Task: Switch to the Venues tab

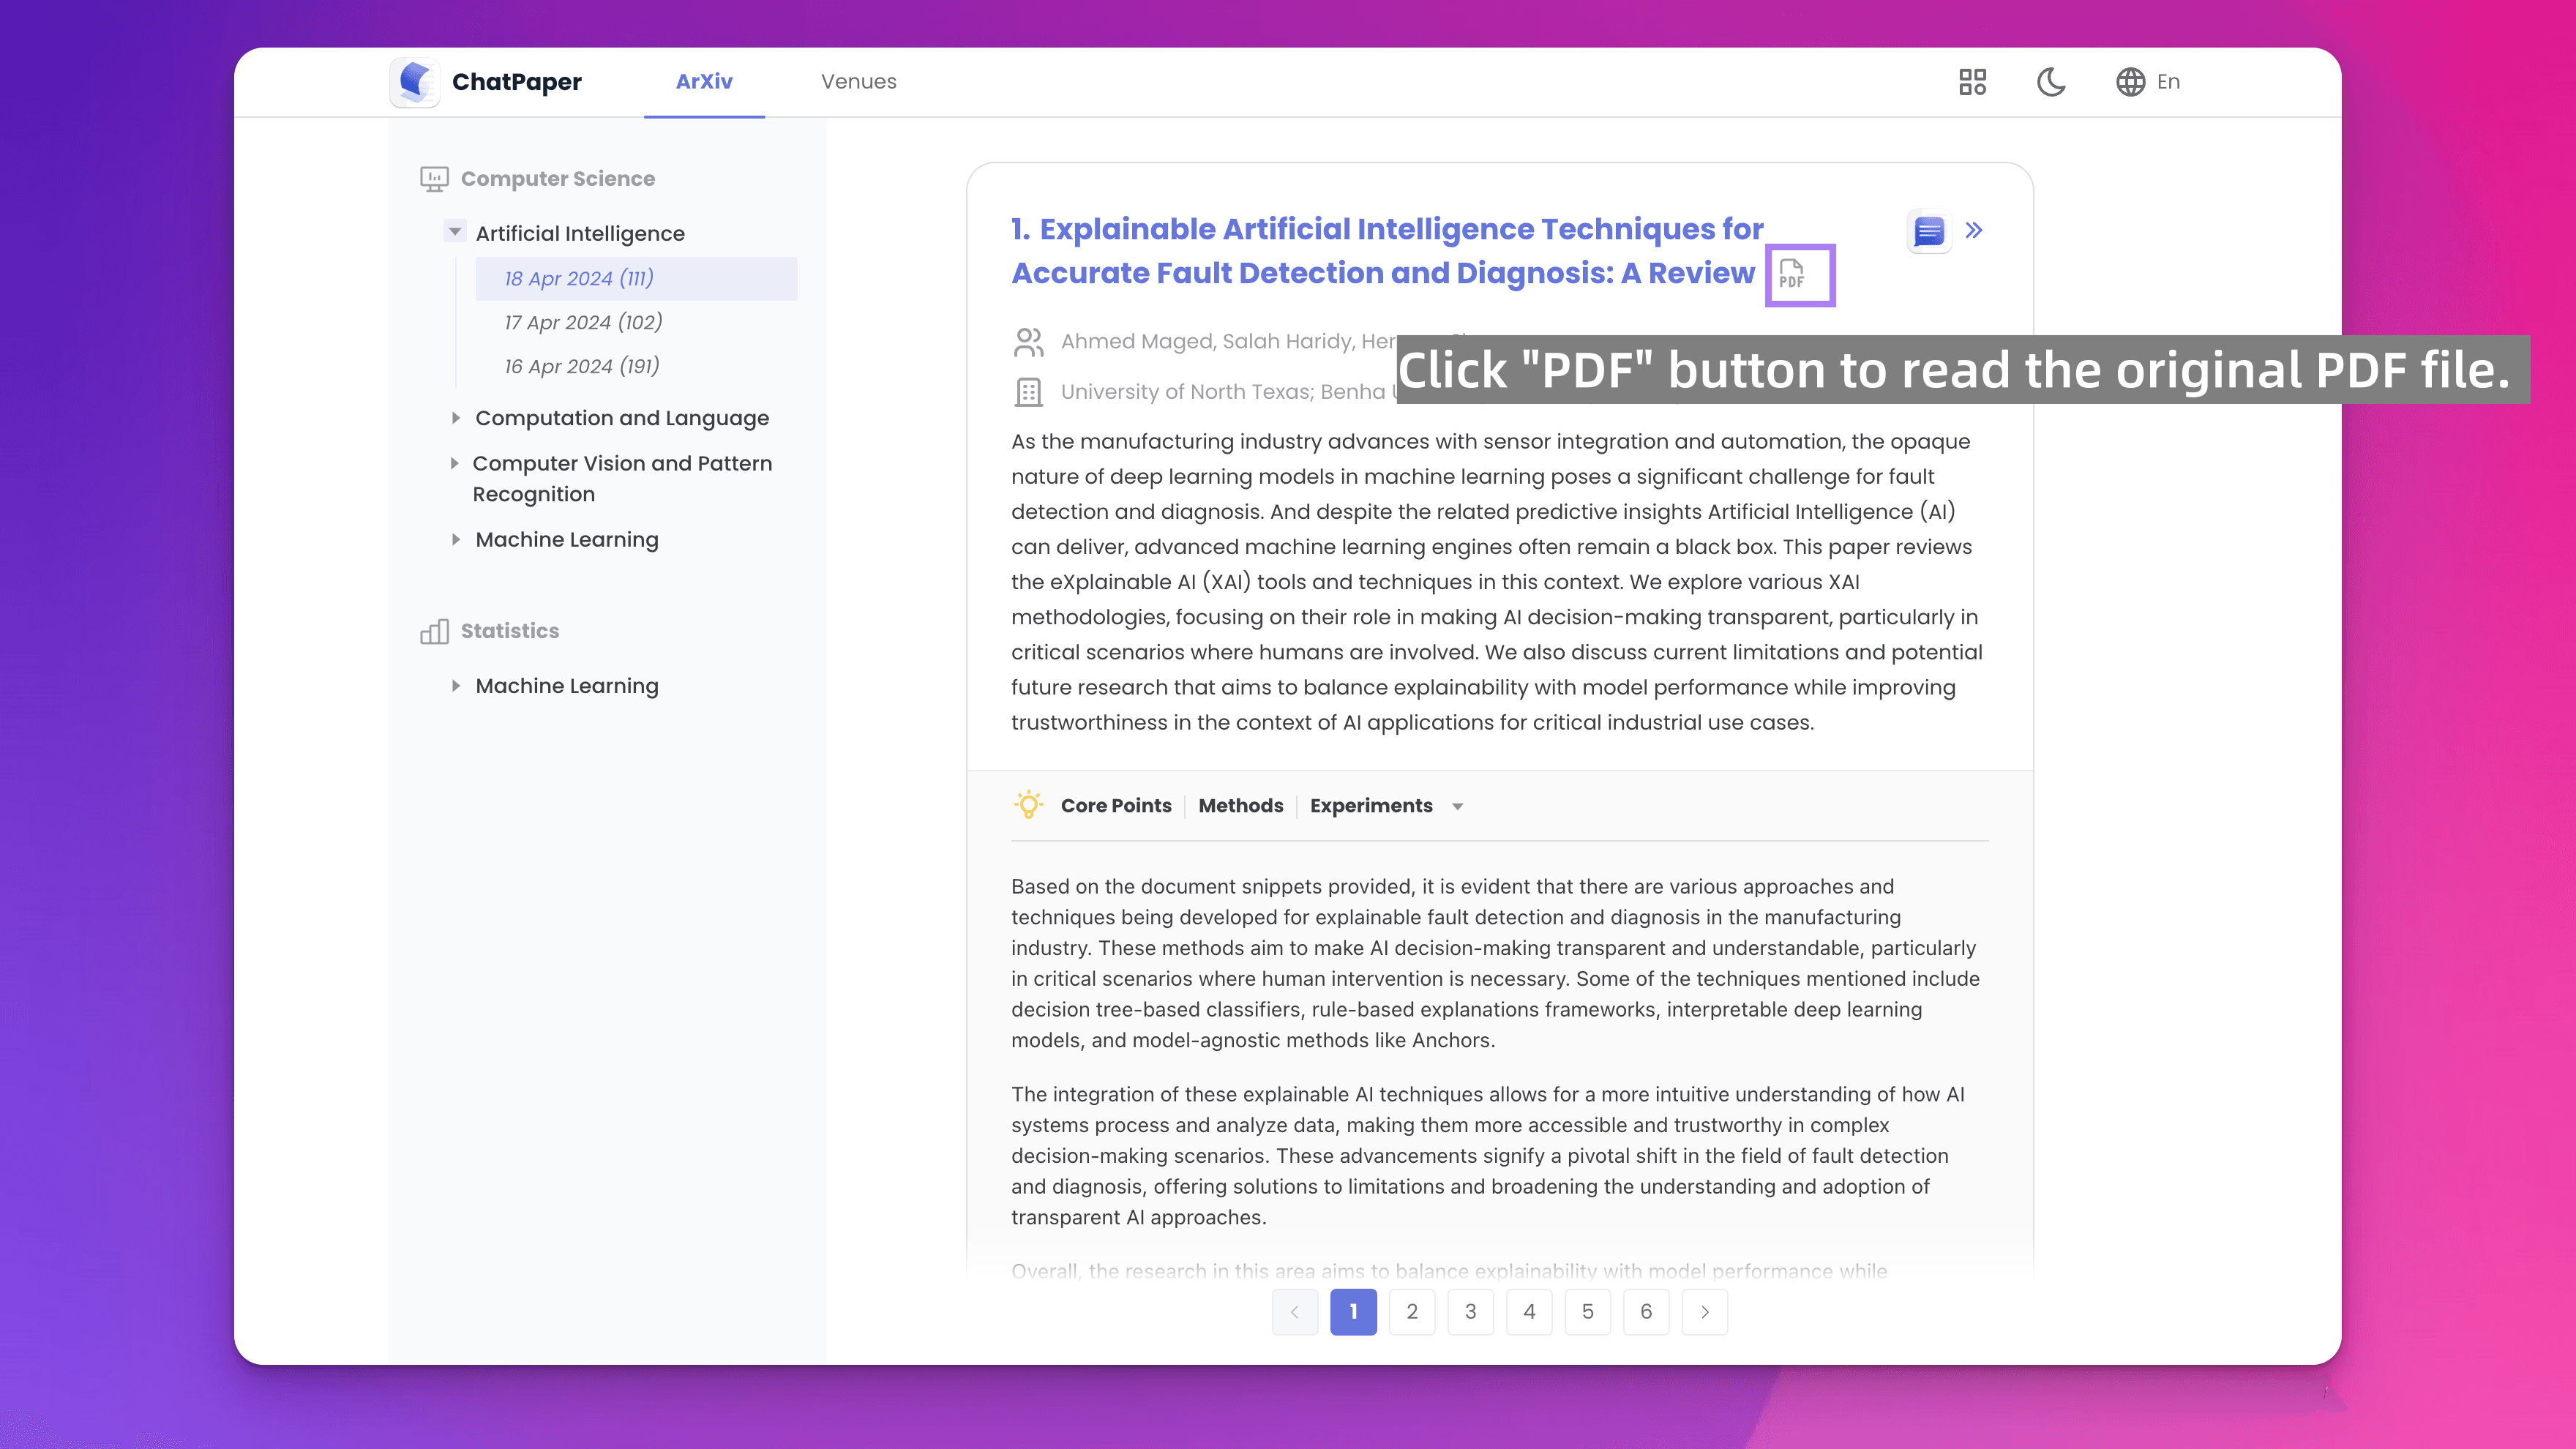Action: [x=858, y=82]
